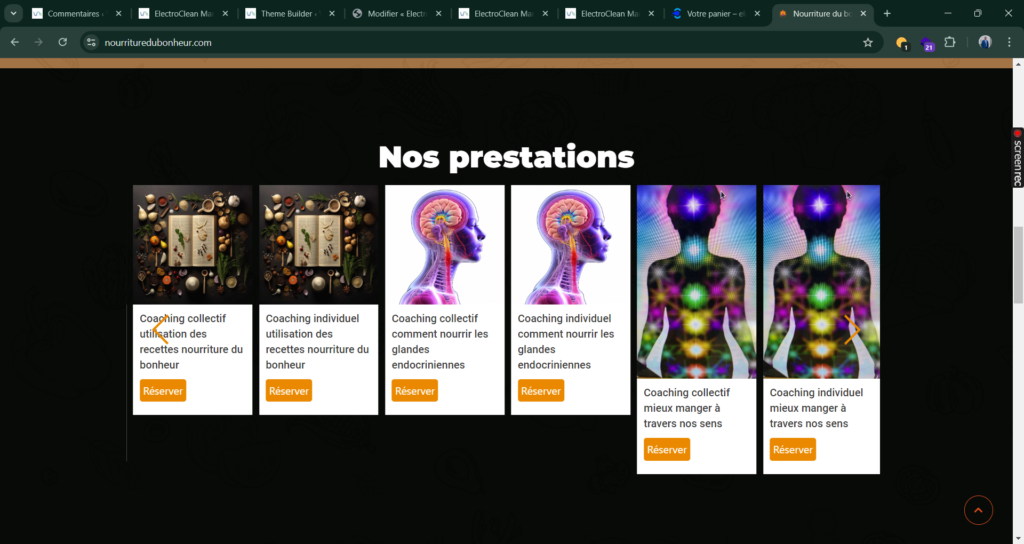
Task: Reserve Coaching collectif glandes endocriniennes
Action: 415,391
